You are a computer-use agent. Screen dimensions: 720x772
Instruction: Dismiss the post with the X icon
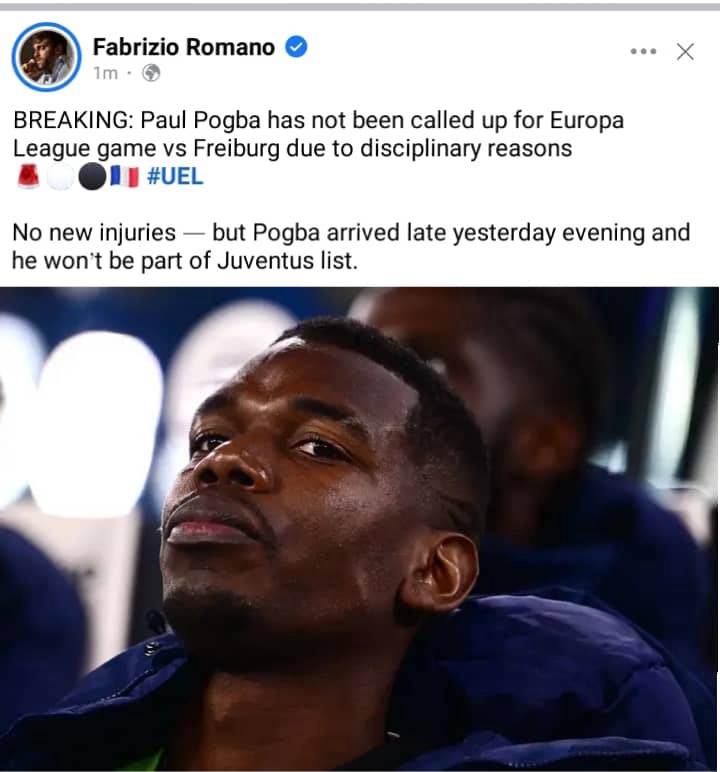tap(685, 51)
